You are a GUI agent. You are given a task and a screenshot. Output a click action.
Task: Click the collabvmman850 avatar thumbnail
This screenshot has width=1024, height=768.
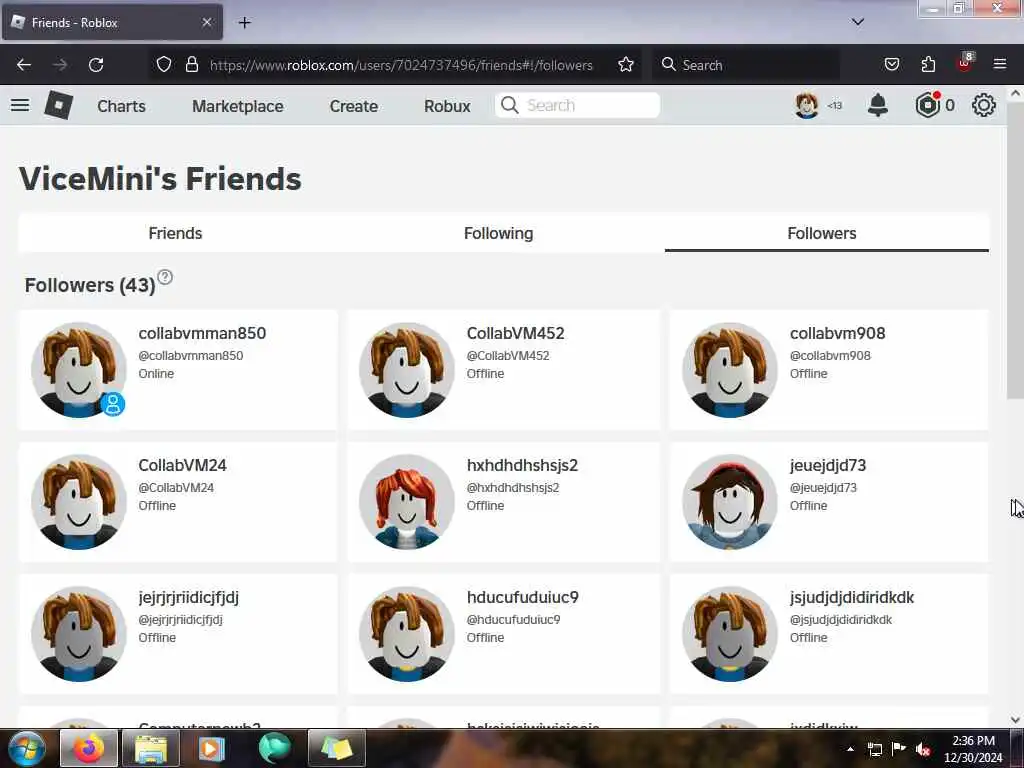click(78, 370)
